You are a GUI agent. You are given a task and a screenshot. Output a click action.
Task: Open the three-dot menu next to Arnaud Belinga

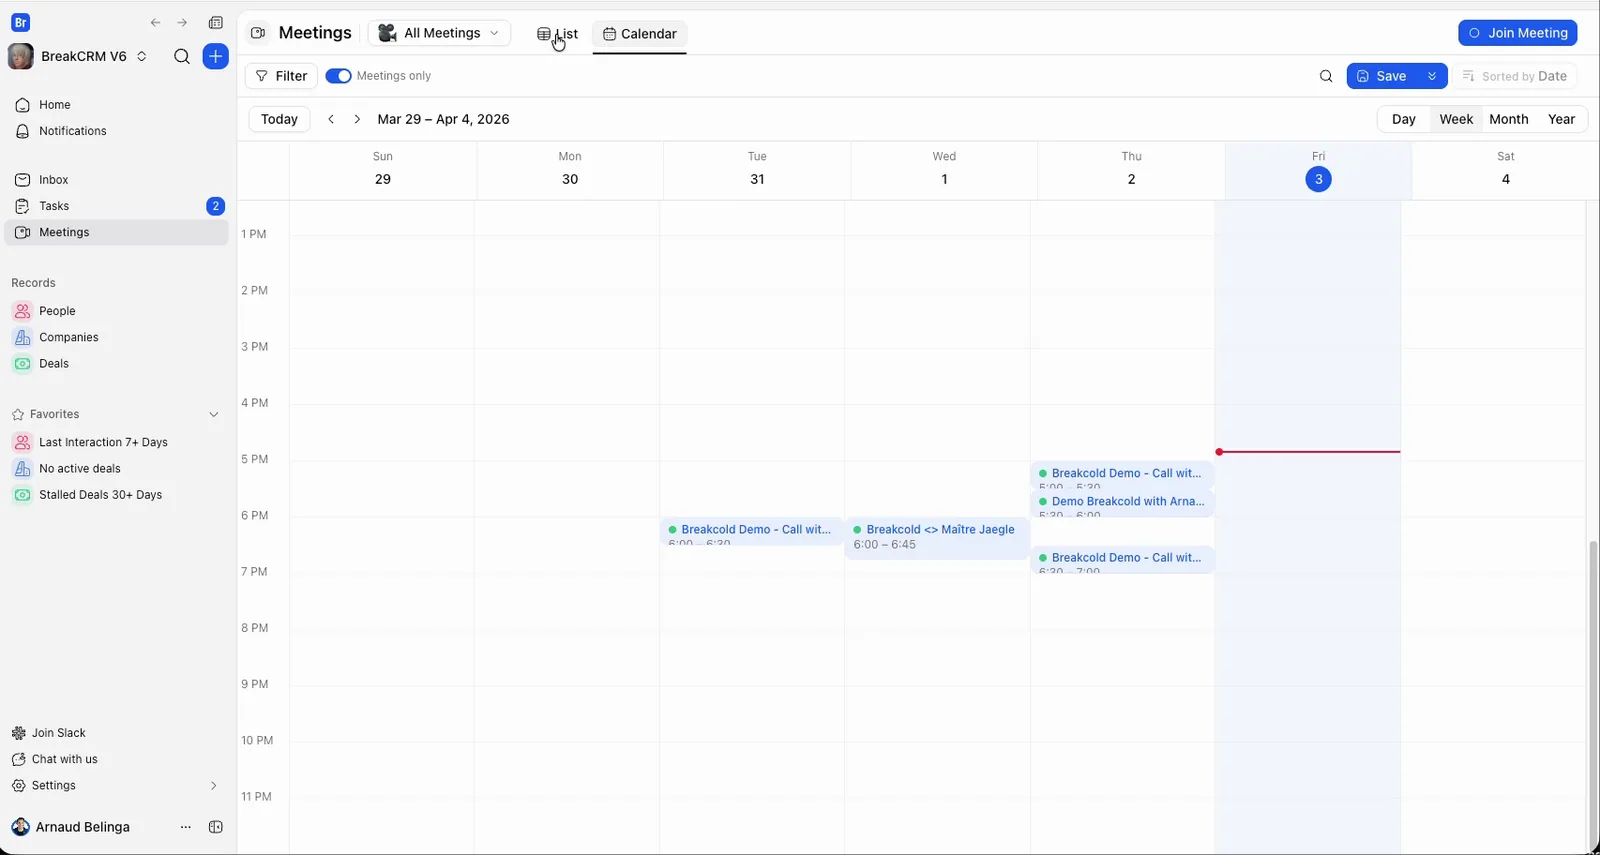[185, 827]
